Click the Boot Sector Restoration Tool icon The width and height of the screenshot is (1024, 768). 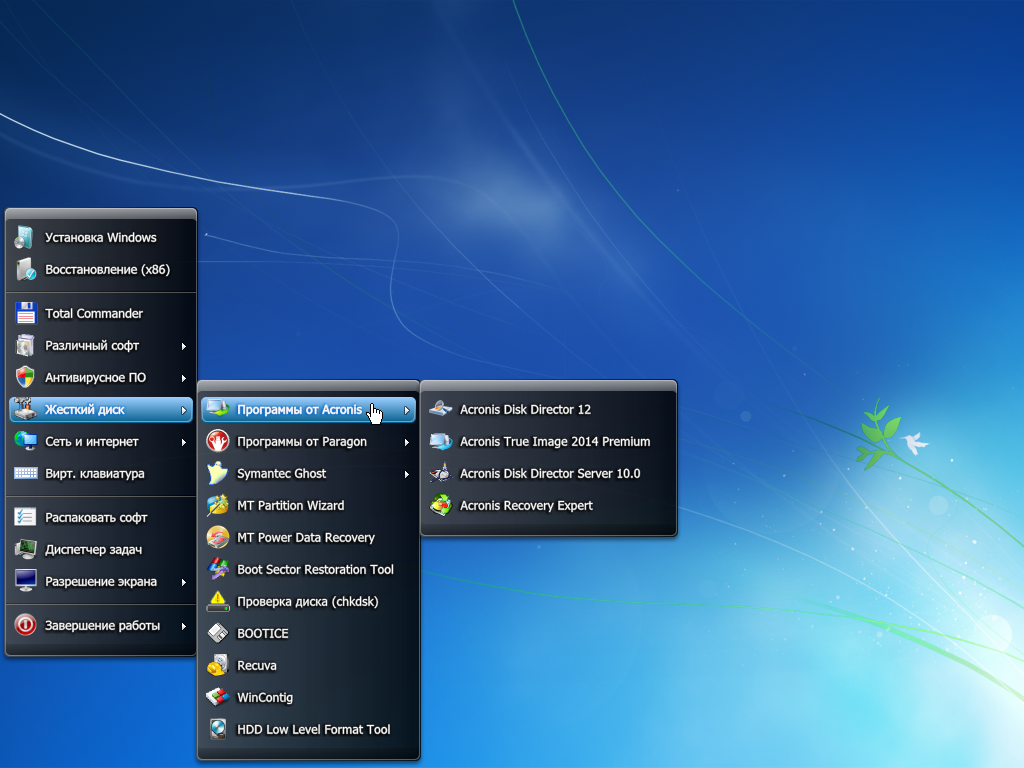(217, 569)
